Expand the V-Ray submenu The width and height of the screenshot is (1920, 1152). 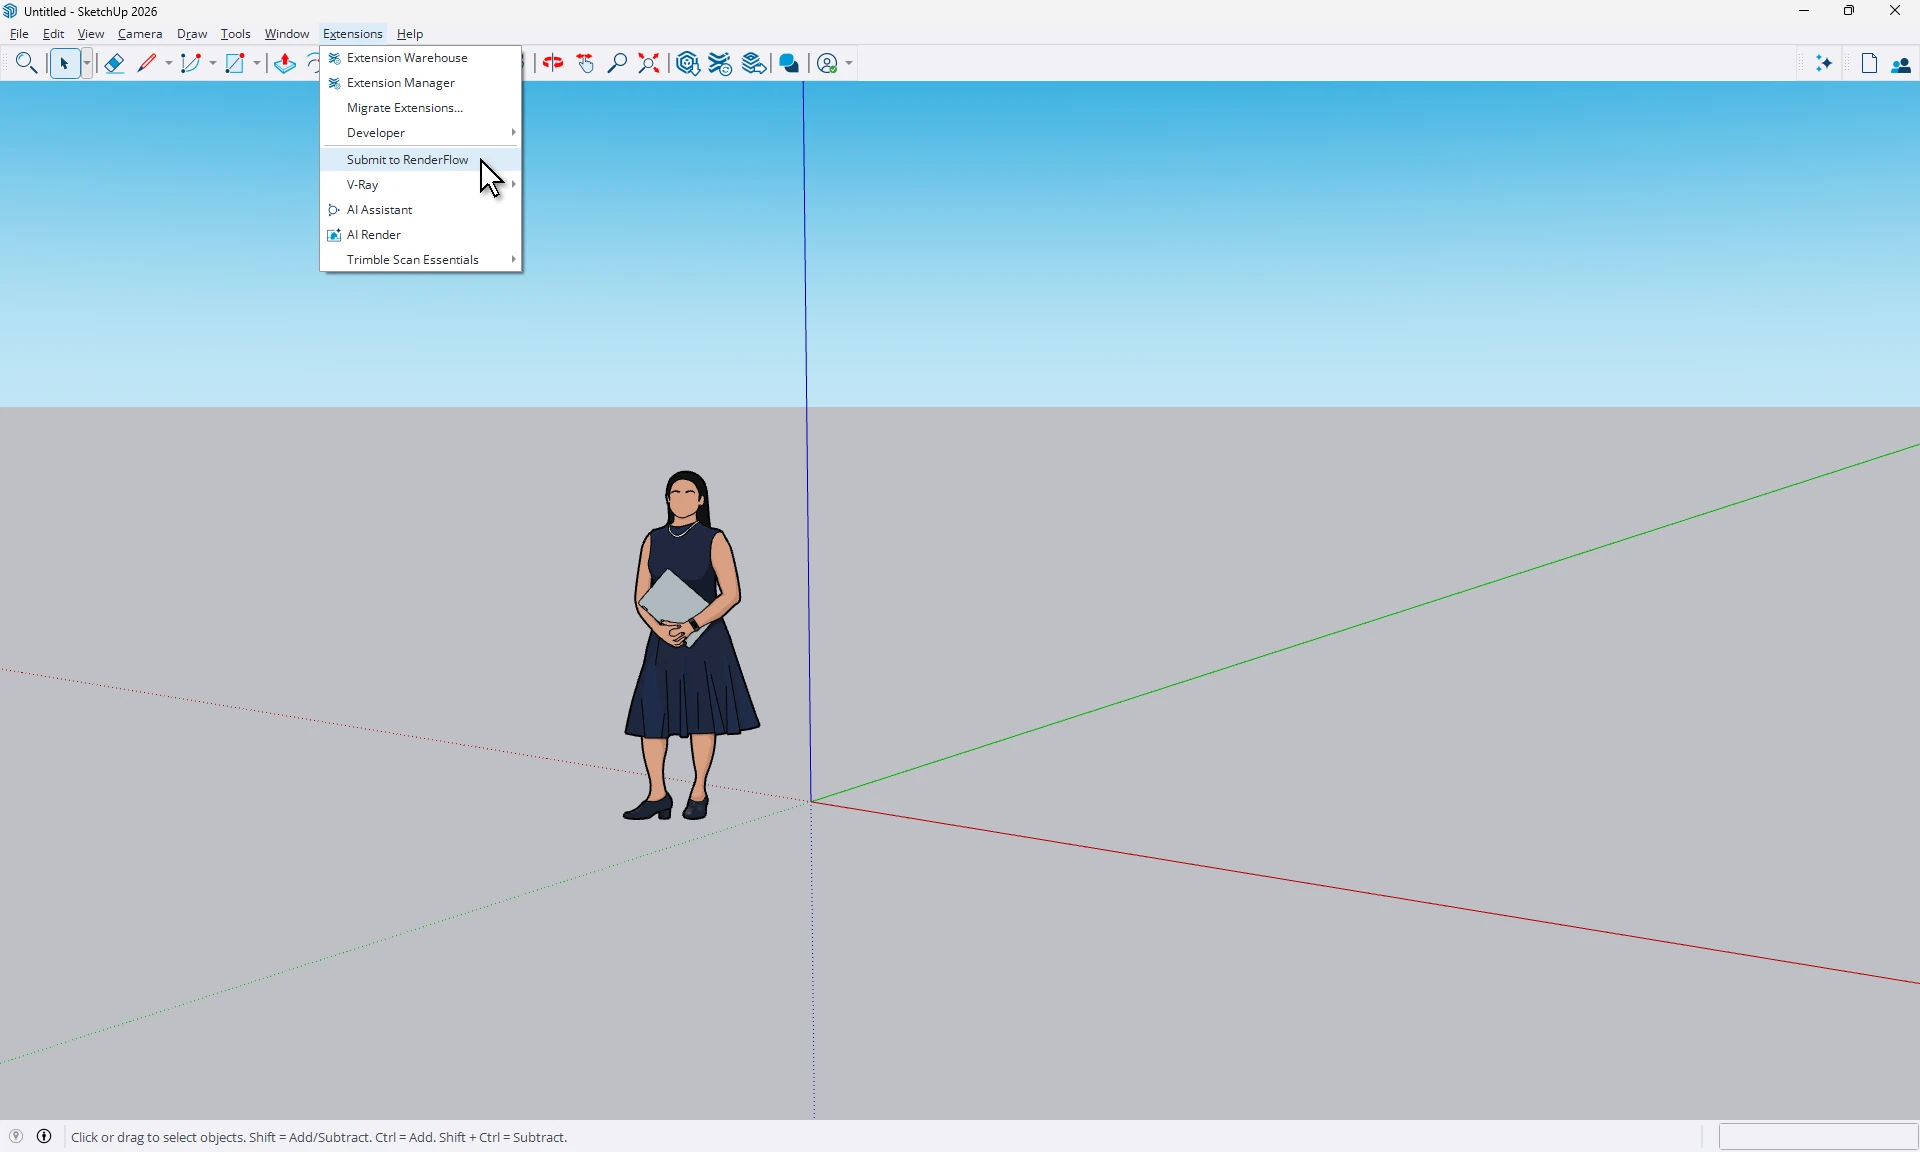421,185
